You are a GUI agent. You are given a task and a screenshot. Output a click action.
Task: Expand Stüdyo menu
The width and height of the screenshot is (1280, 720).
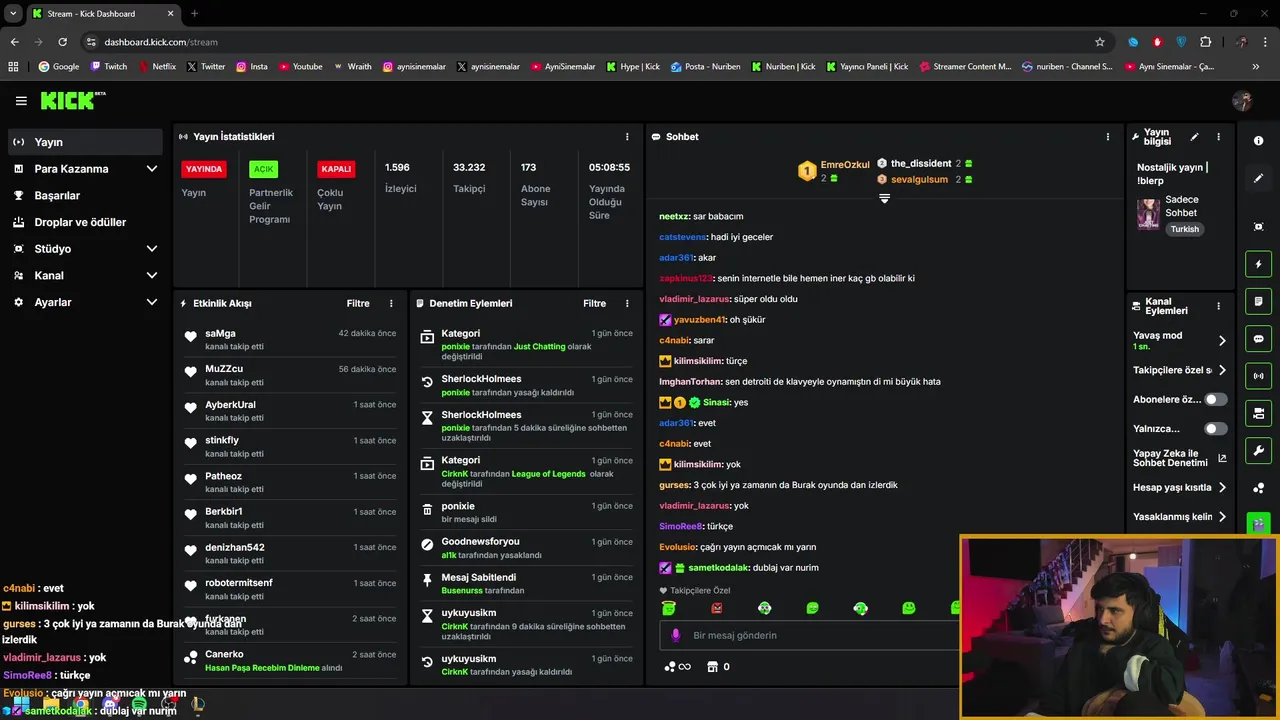pos(152,249)
